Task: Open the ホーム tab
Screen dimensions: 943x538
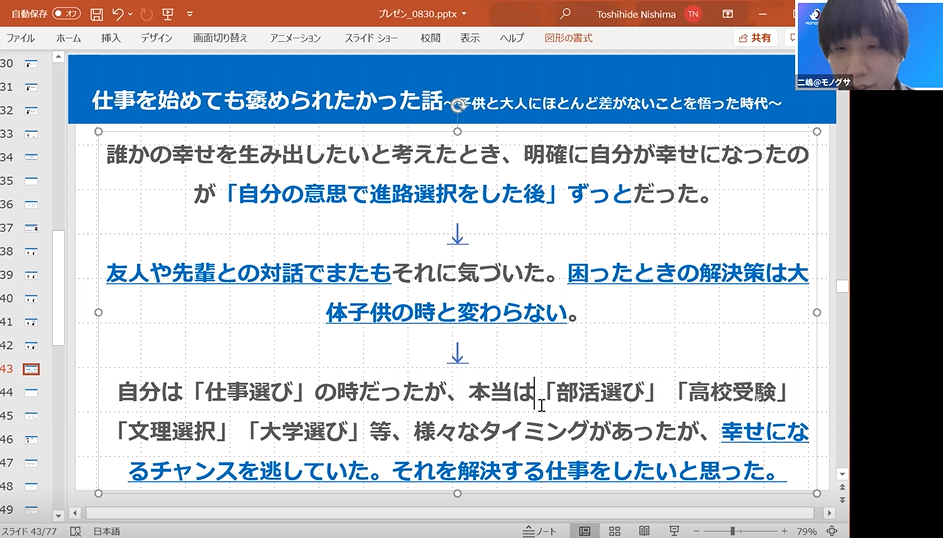Action: click(x=69, y=38)
